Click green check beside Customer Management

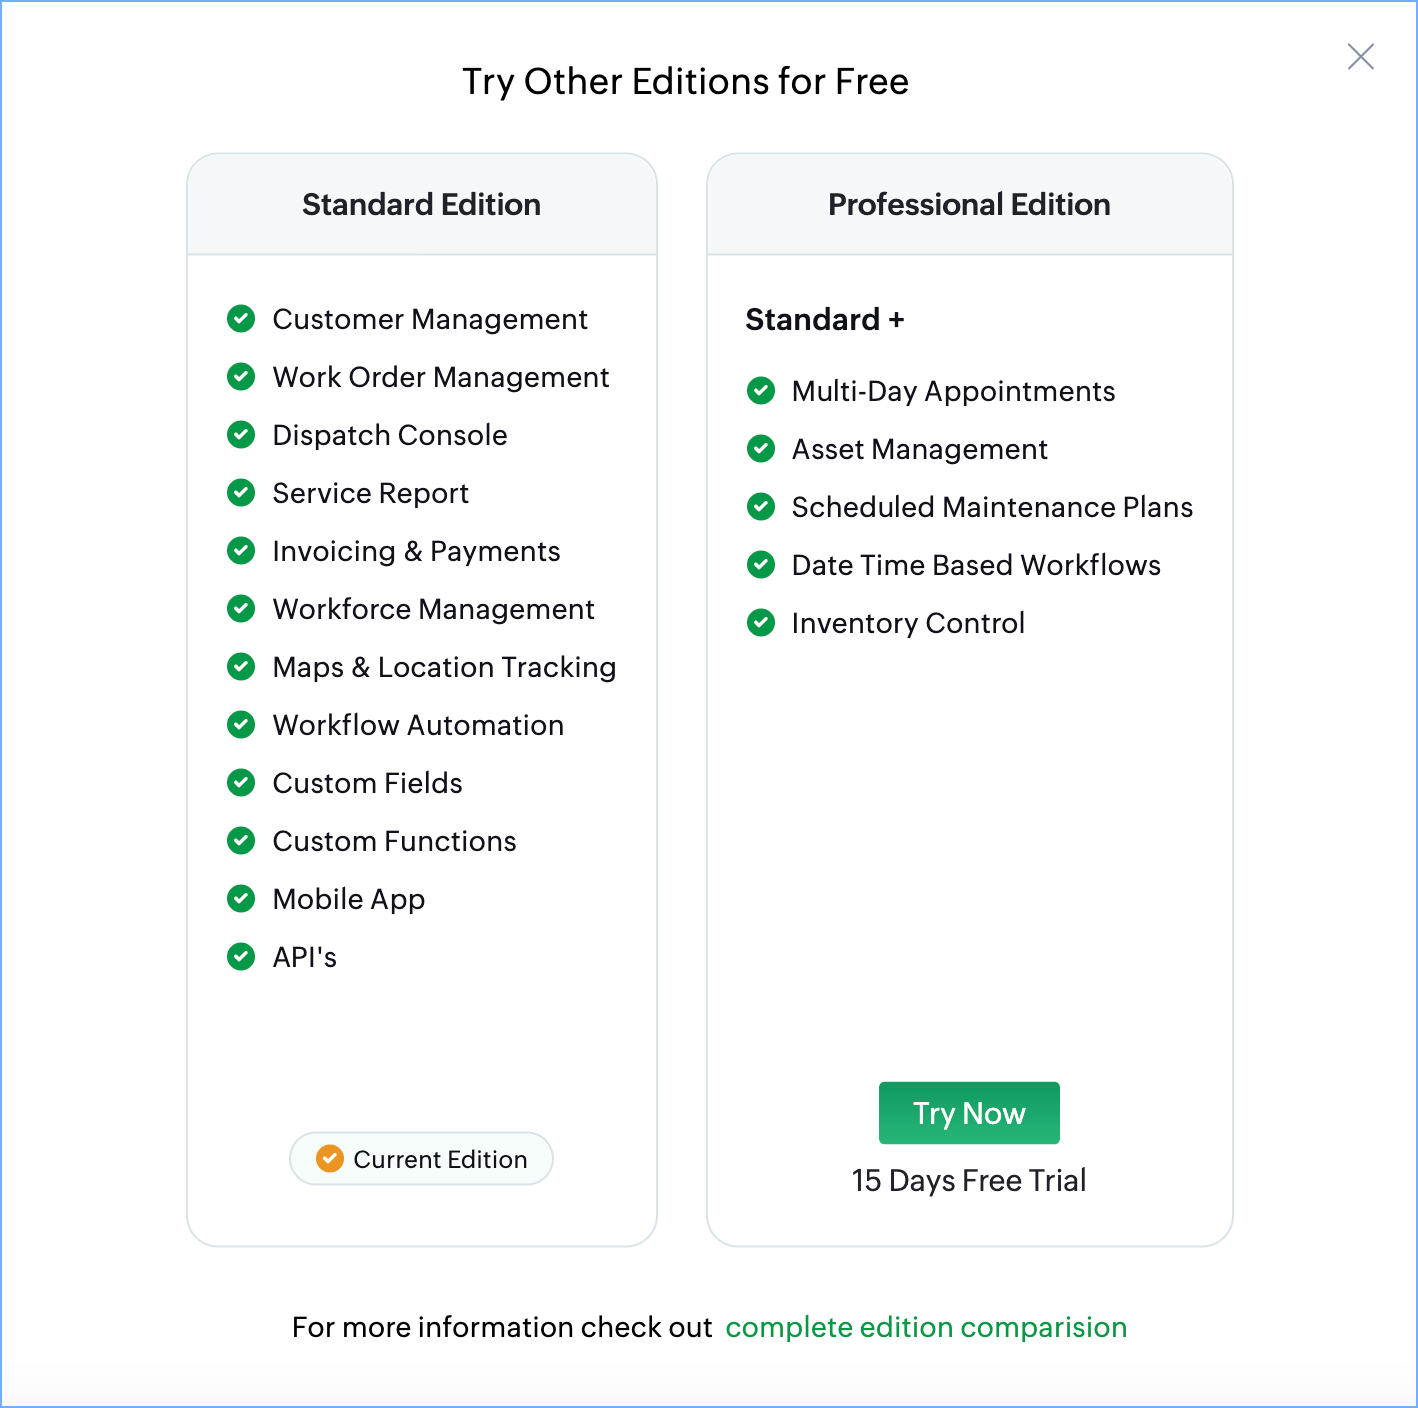[241, 319]
